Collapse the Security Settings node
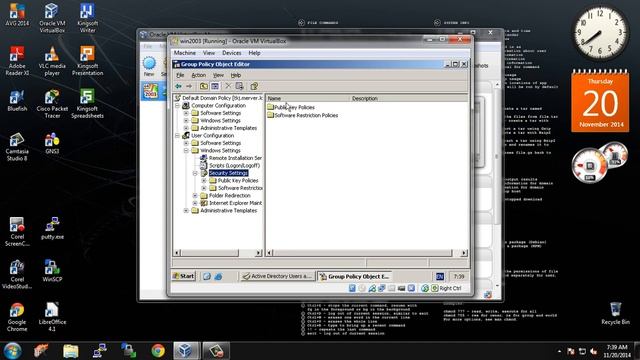The height and width of the screenshot is (360, 640). point(195,173)
